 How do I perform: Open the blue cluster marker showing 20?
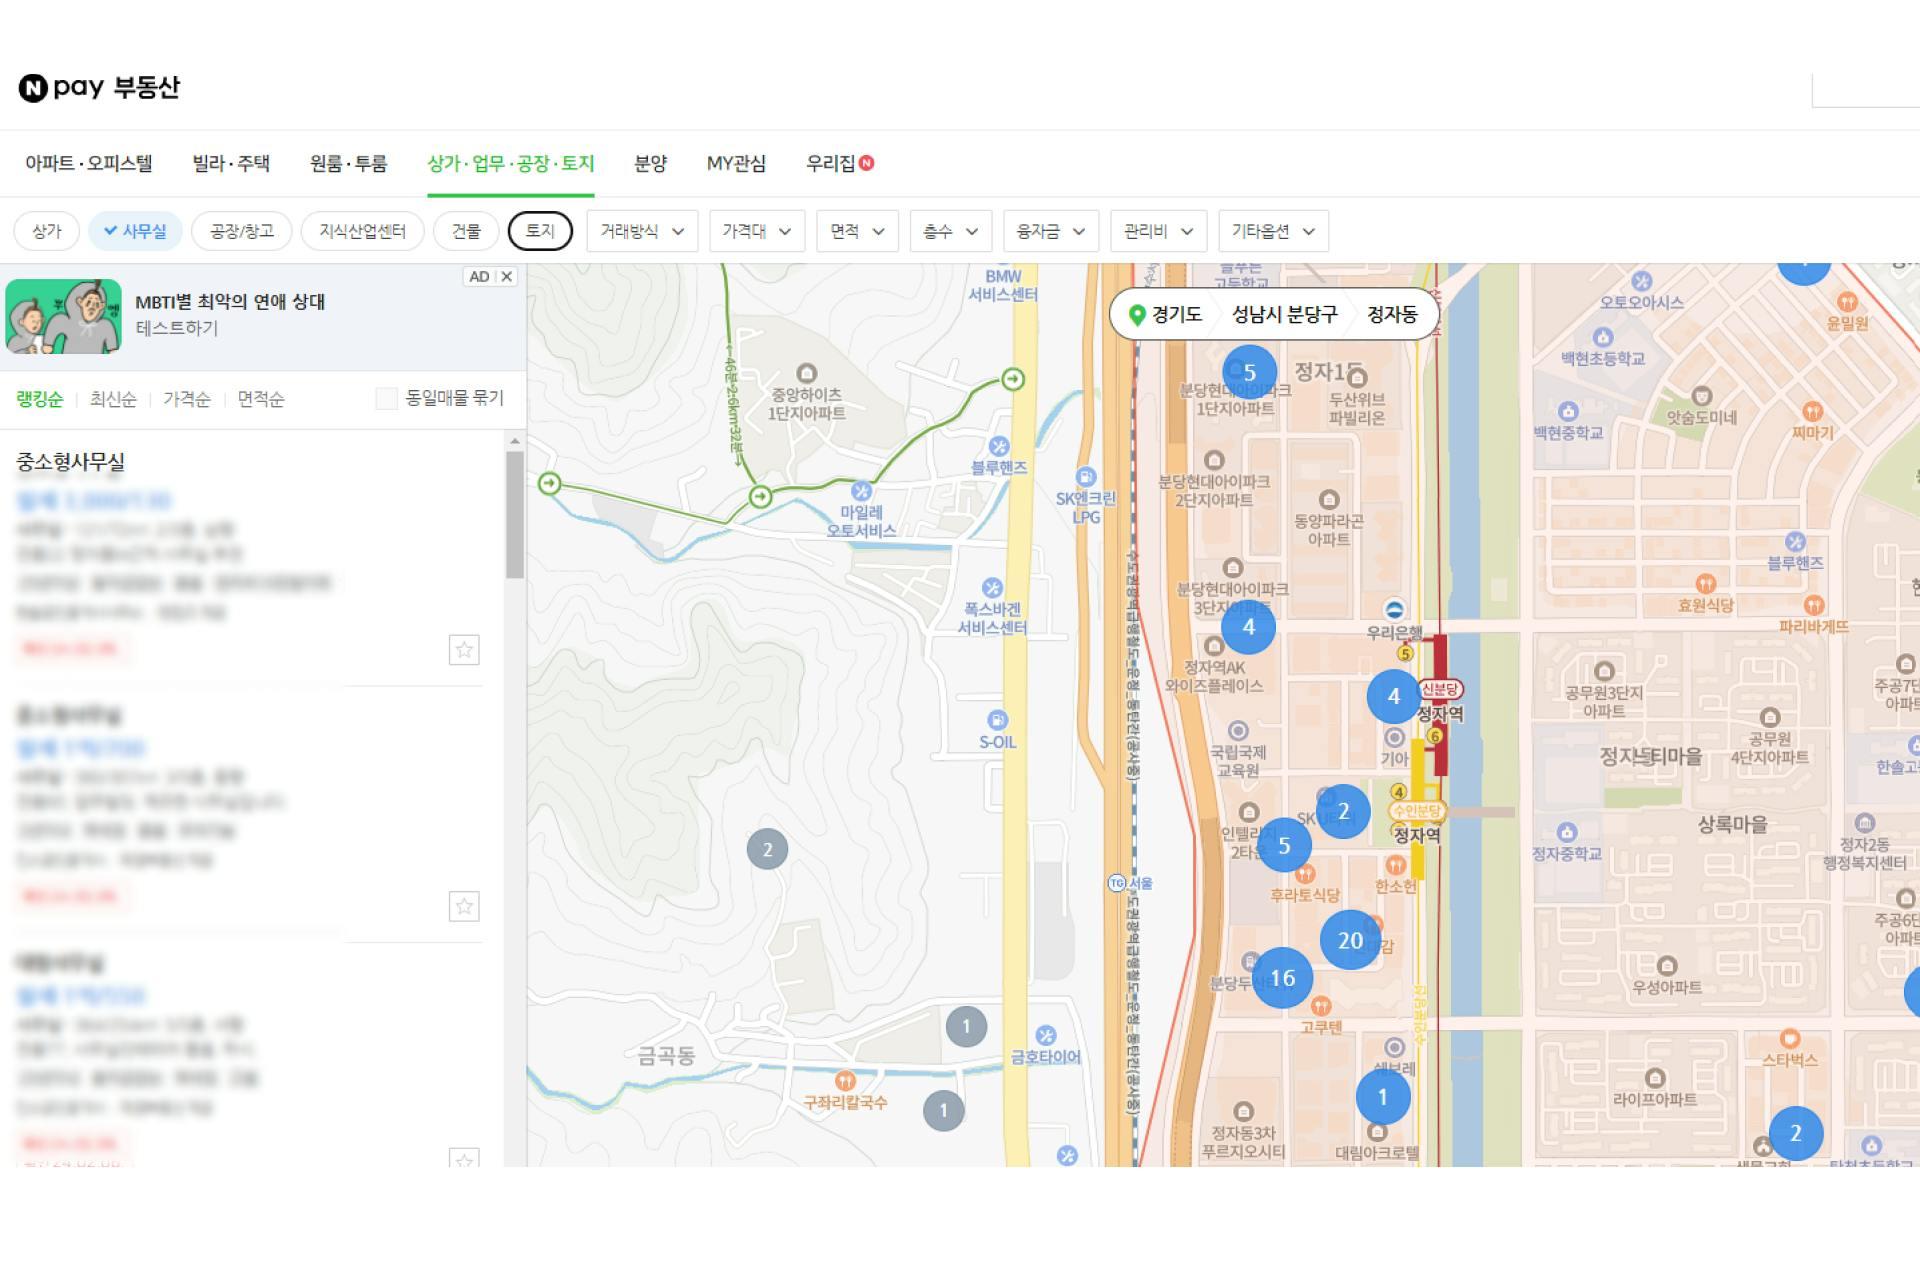point(1350,940)
